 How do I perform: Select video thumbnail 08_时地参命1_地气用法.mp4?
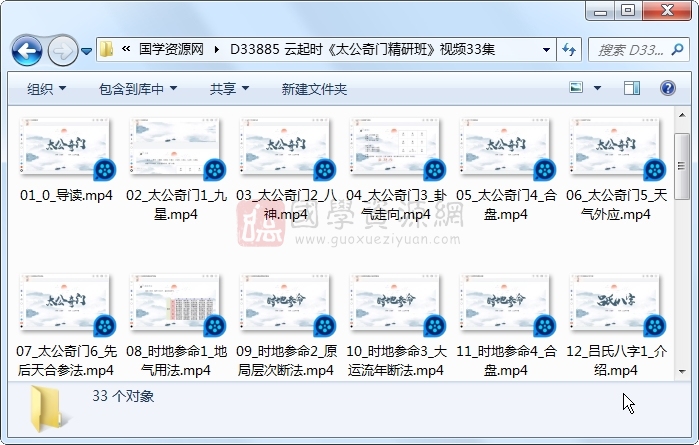[176, 303]
